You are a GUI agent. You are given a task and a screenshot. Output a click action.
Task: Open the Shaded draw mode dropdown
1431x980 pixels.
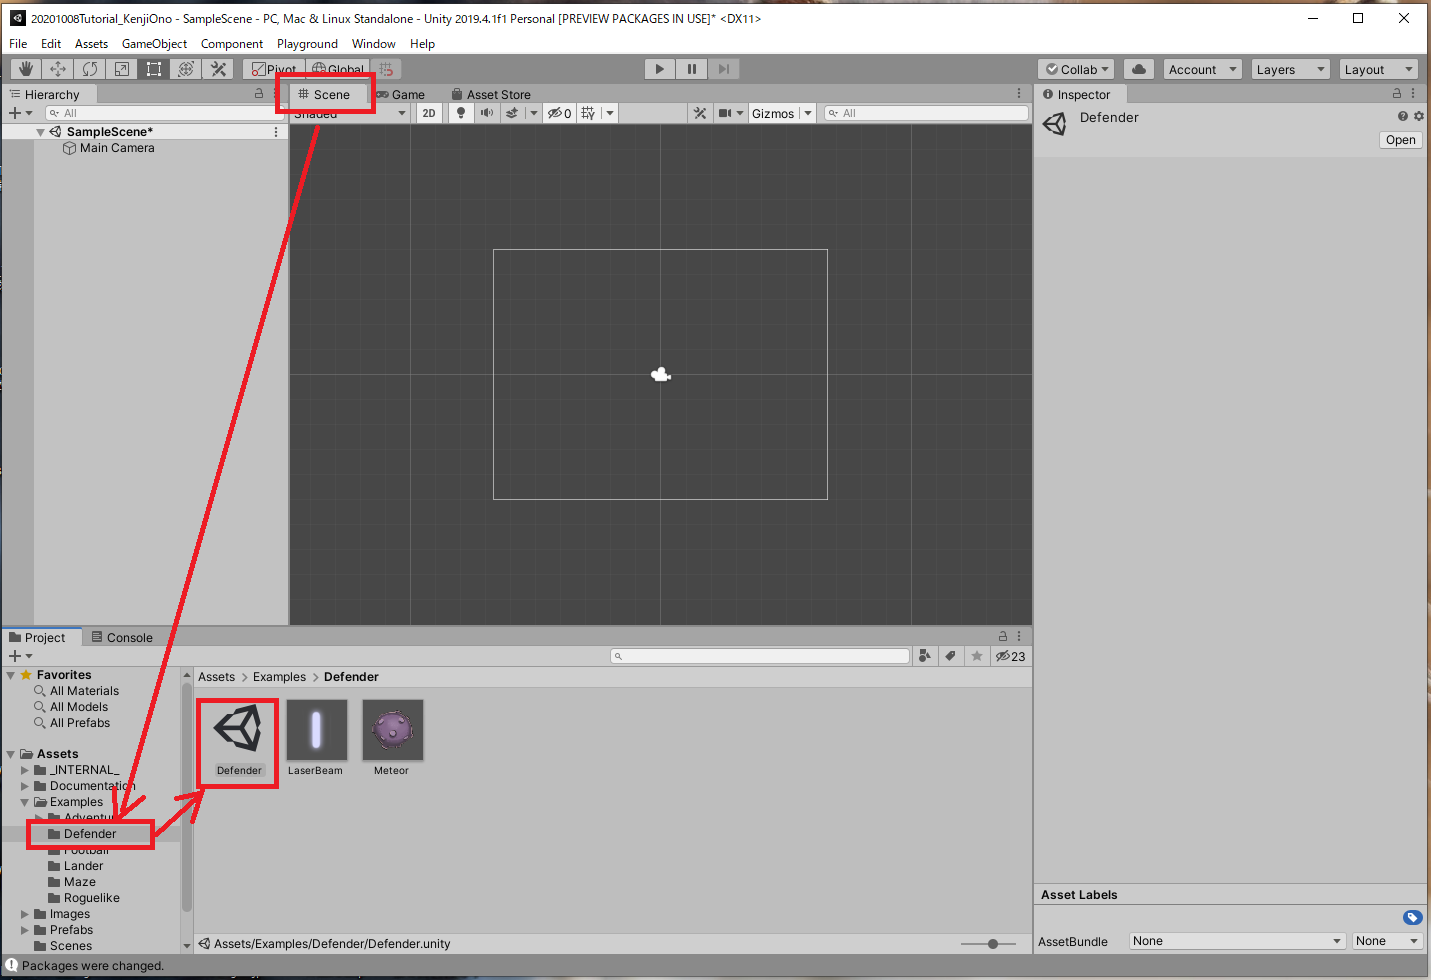coord(351,113)
